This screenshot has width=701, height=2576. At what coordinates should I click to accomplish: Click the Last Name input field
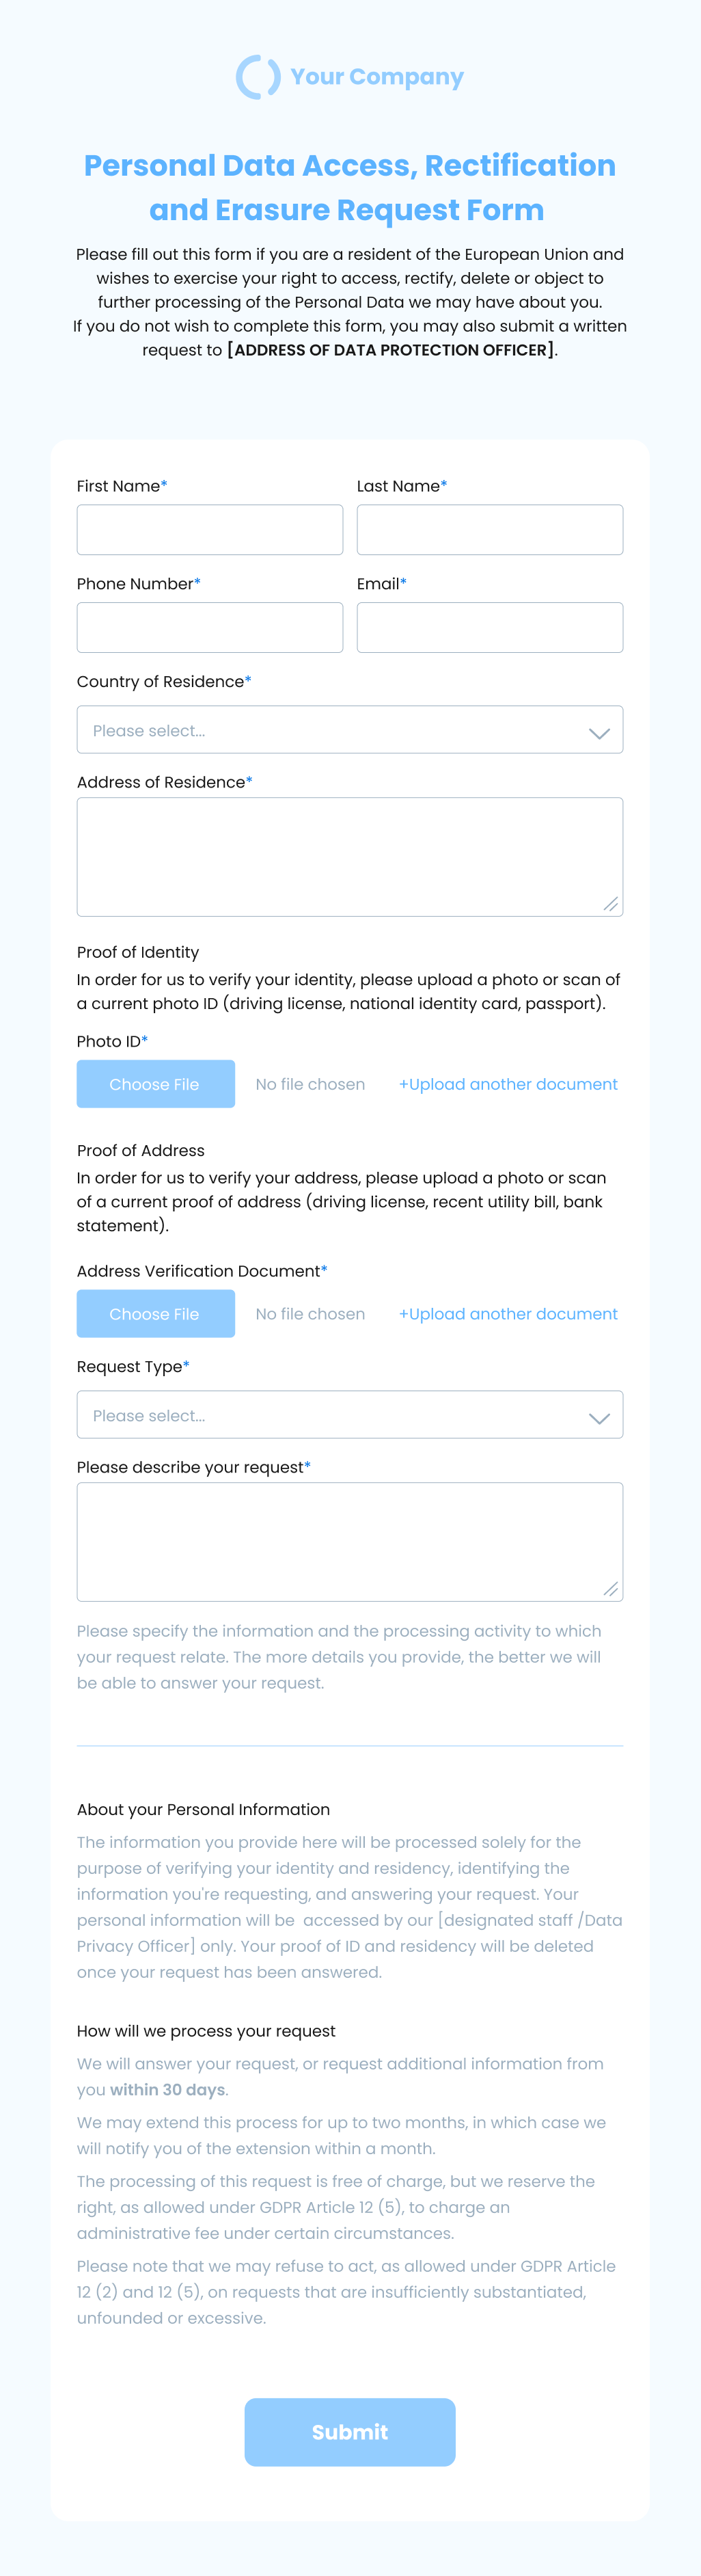click(489, 529)
